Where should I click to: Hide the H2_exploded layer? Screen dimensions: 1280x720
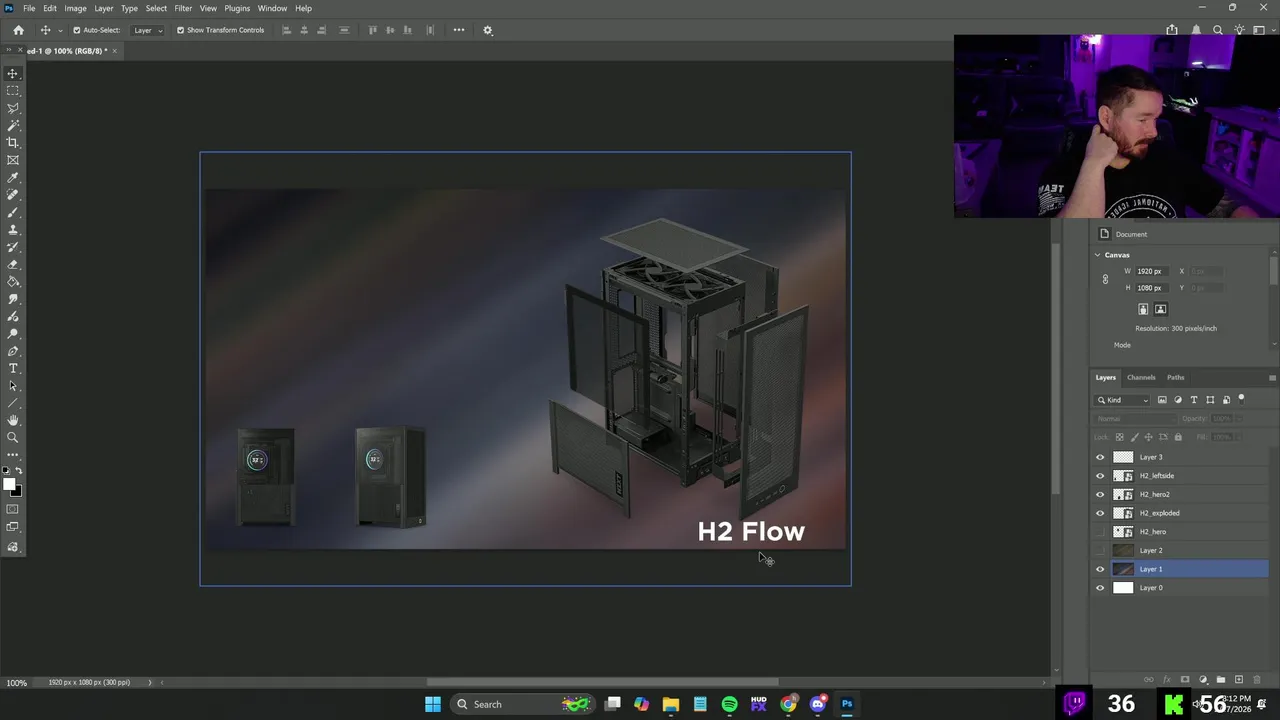(1101, 513)
